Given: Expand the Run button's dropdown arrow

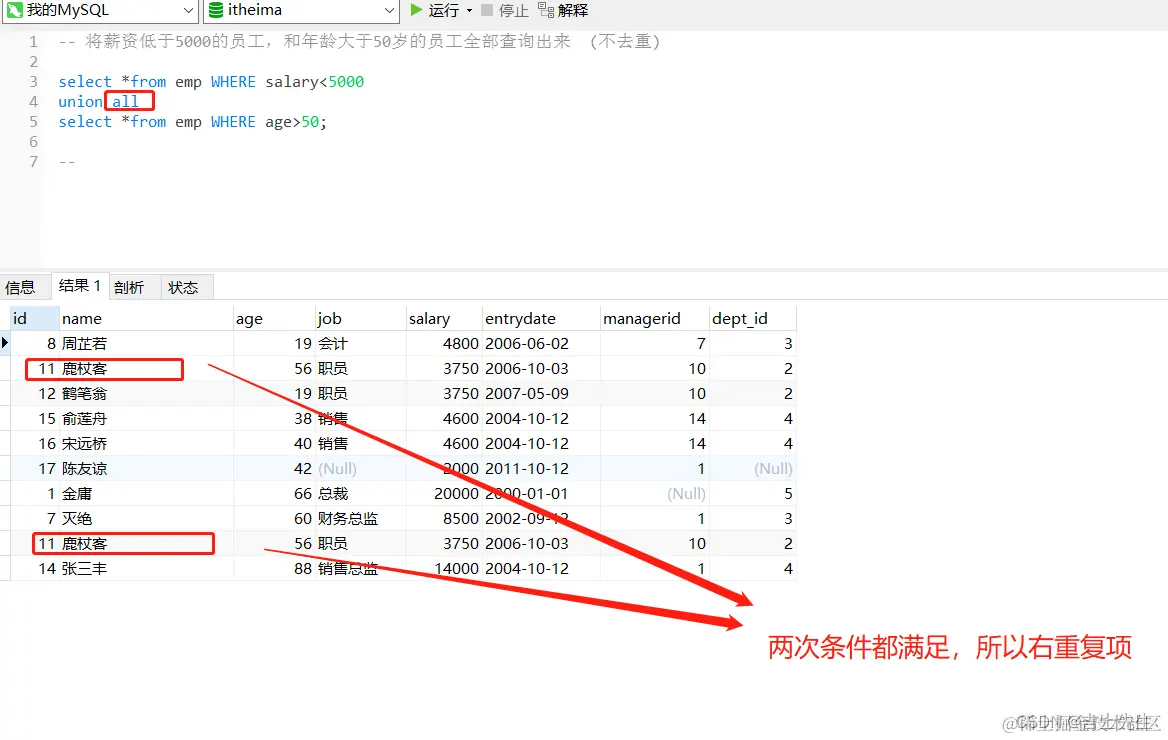Looking at the screenshot, I should [469, 10].
